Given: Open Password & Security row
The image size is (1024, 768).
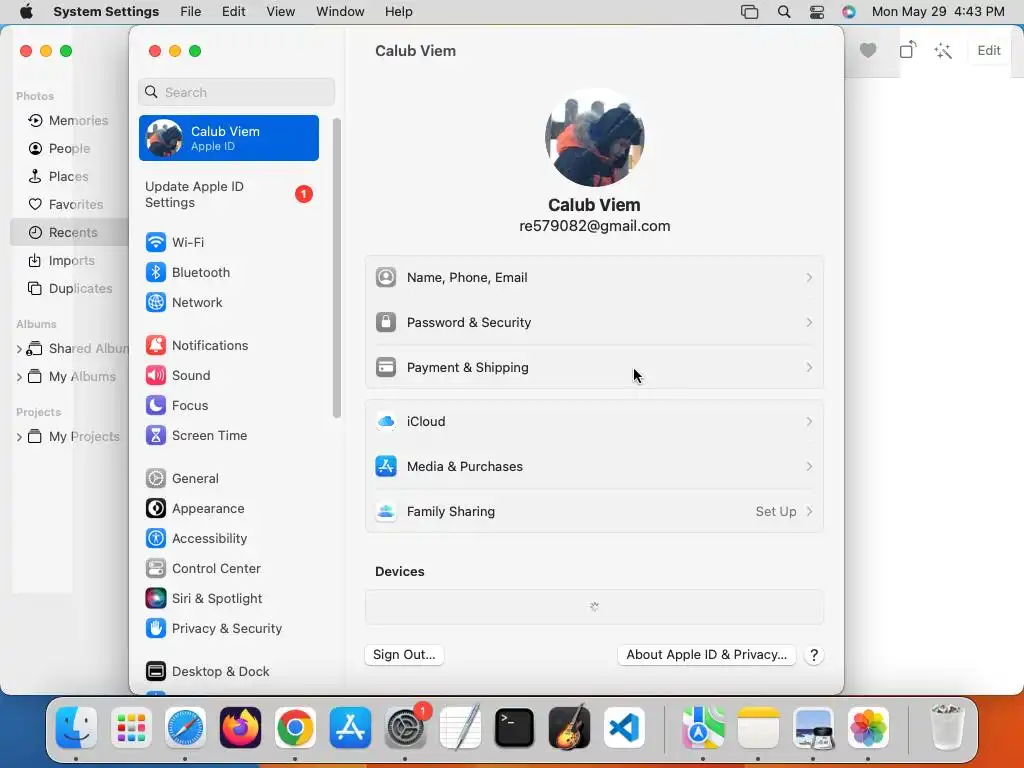Looking at the screenshot, I should pyautogui.click(x=594, y=323).
